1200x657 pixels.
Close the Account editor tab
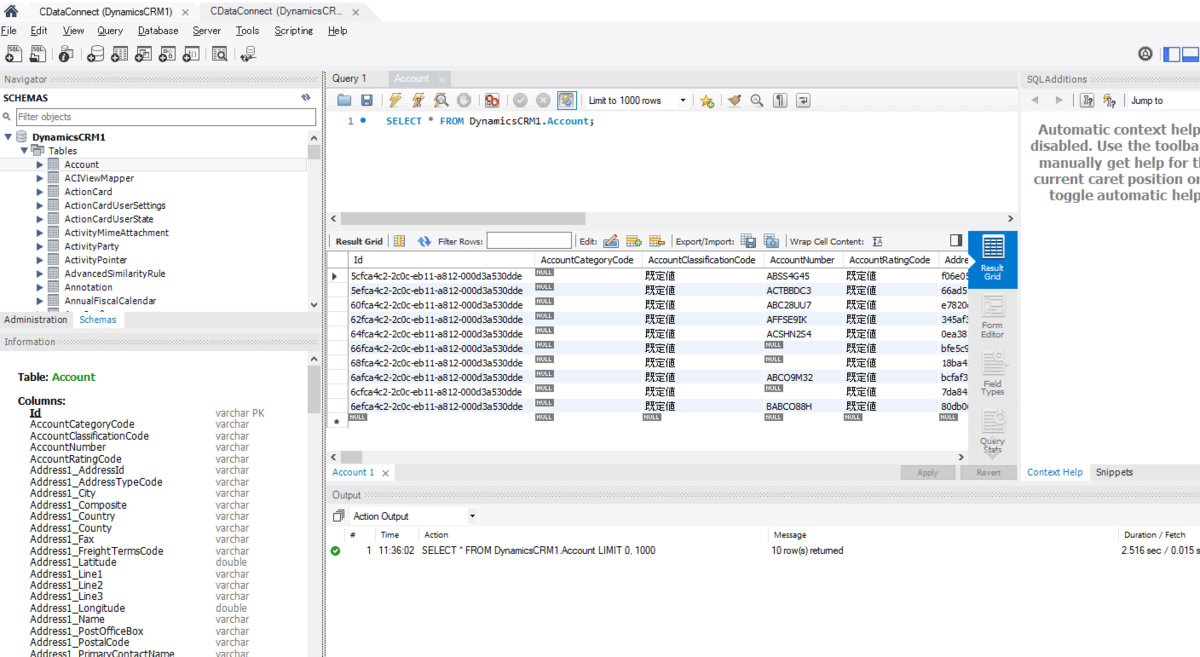click(x=441, y=79)
